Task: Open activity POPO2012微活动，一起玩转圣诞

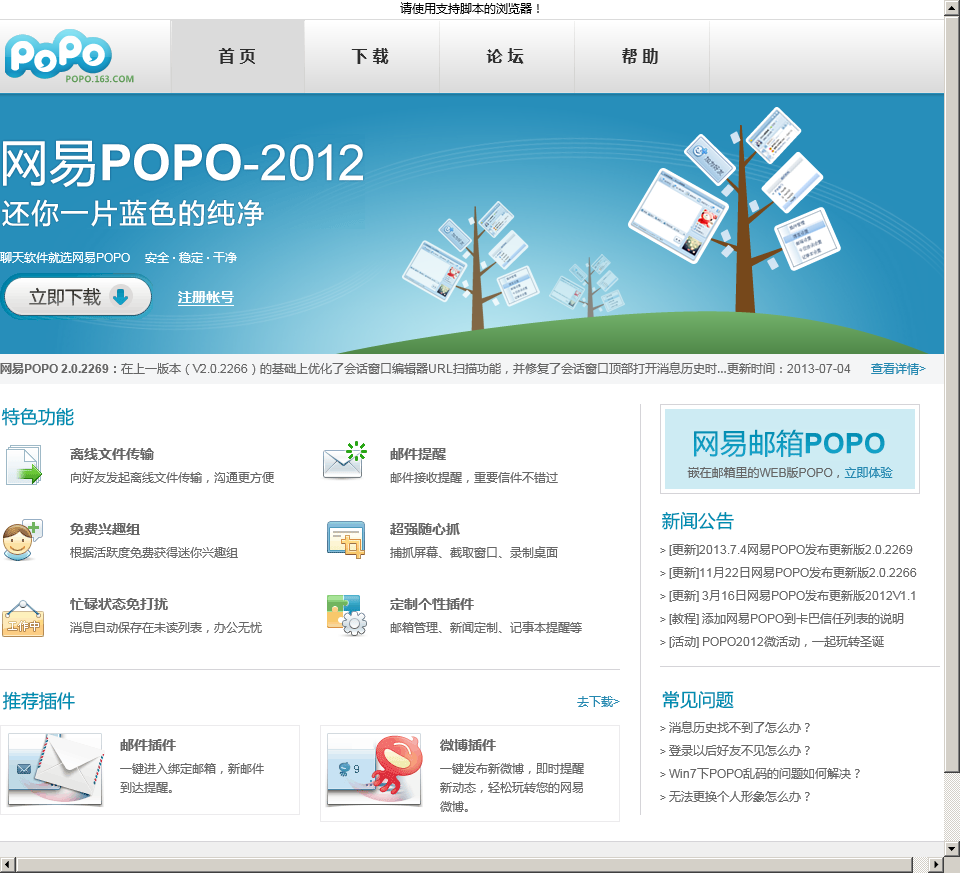Action: 776,642
